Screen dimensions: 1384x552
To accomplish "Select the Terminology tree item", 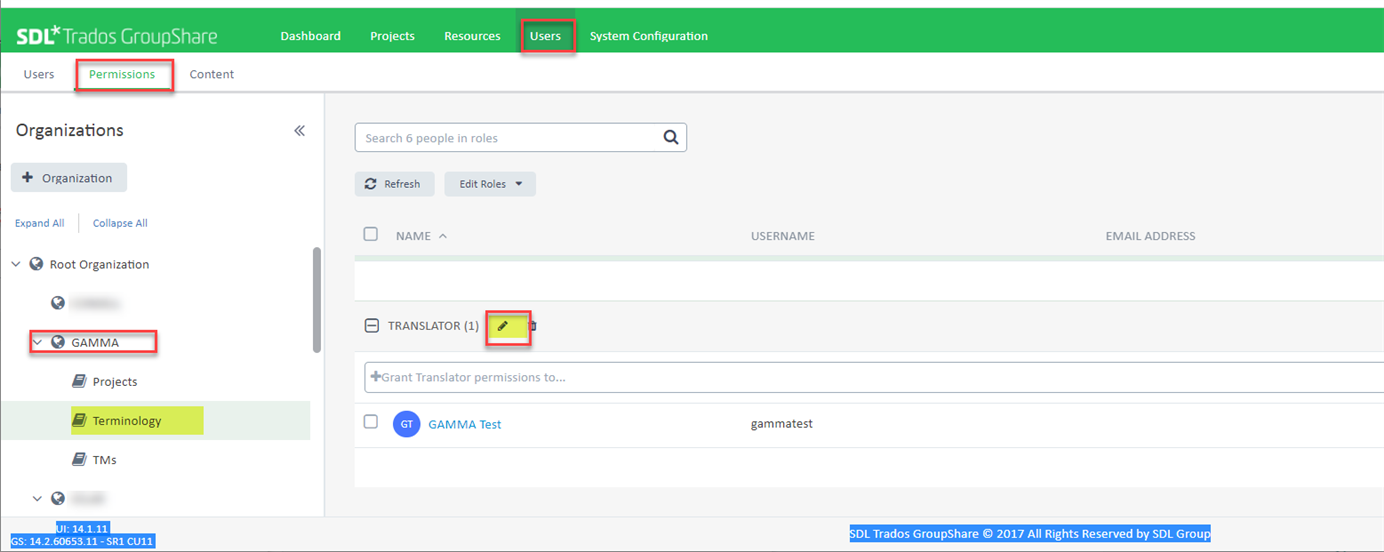I will [127, 421].
